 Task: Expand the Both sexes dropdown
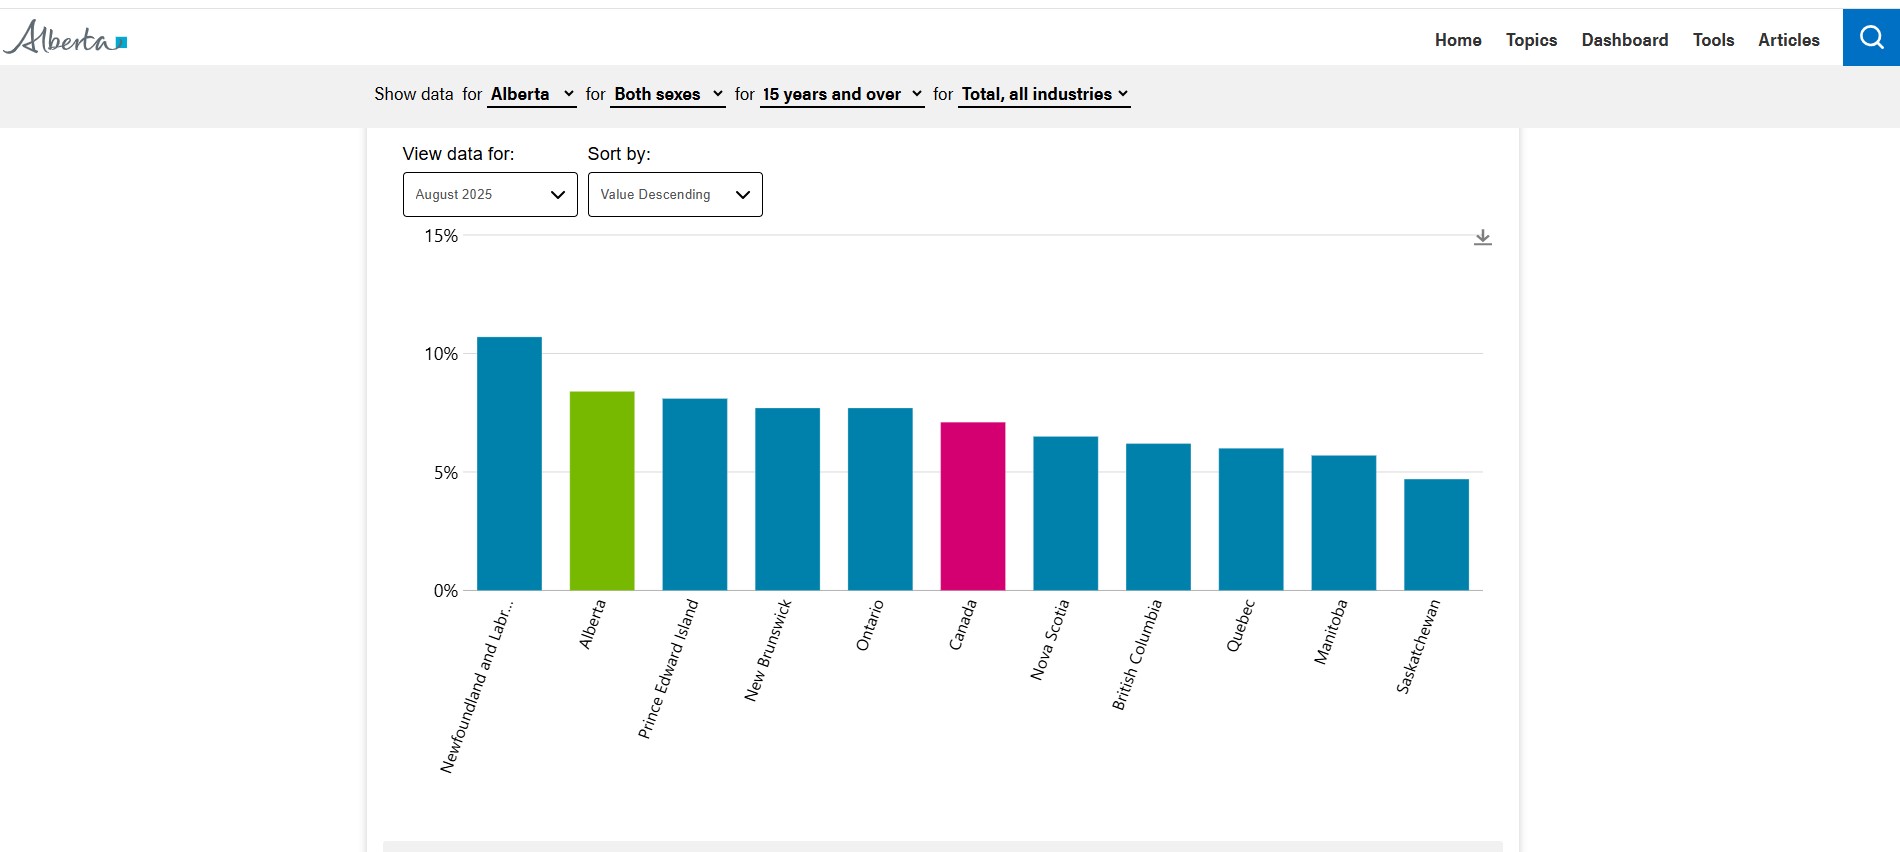pos(668,94)
